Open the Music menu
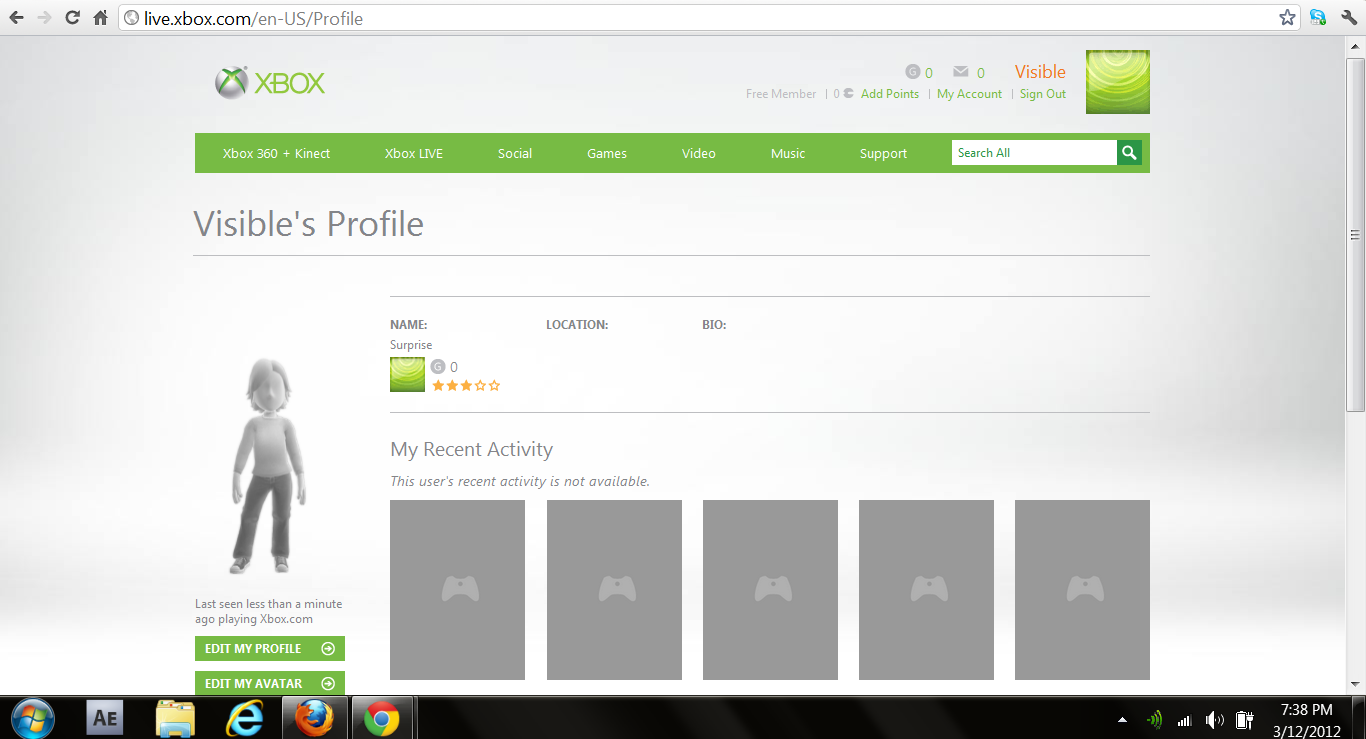 point(788,153)
